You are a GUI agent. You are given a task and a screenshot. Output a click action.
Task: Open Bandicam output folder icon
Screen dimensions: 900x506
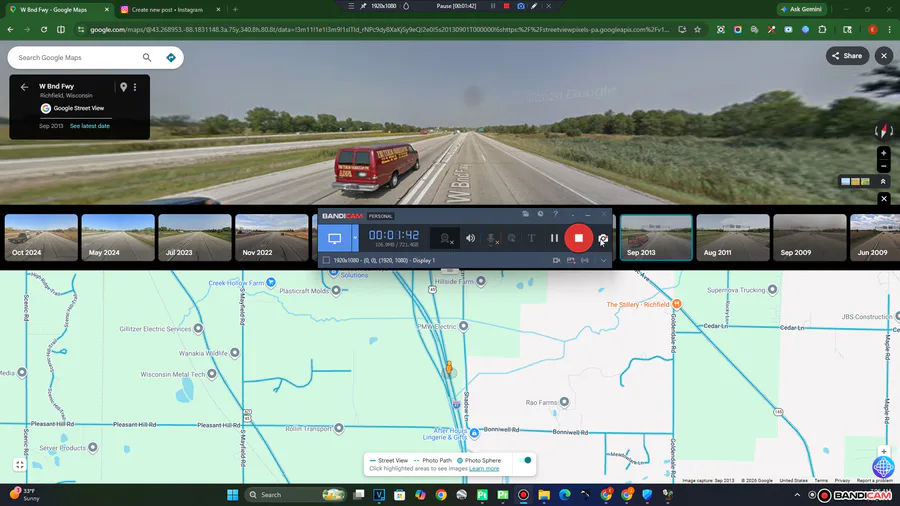(x=525, y=214)
